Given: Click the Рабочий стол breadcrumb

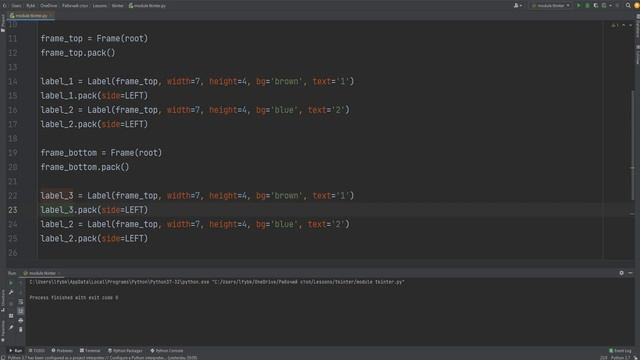Looking at the screenshot, I should point(75,6).
